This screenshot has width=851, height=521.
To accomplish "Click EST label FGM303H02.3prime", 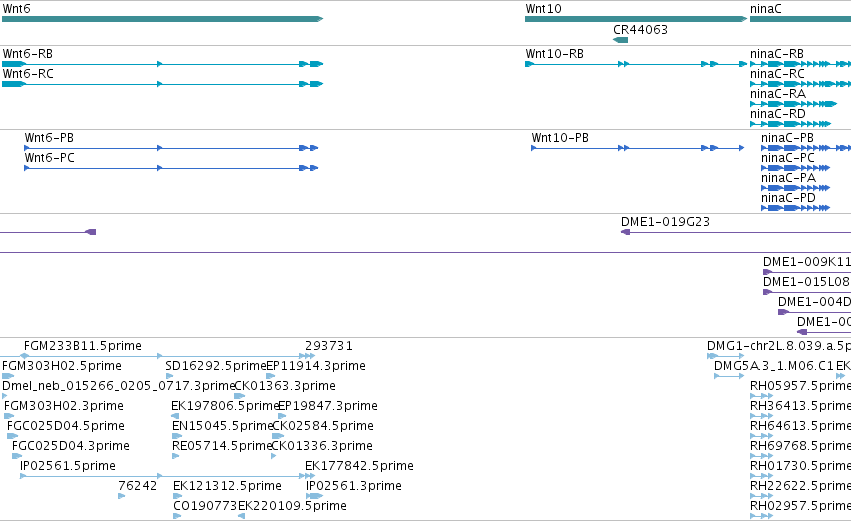I will (x=63, y=406).
